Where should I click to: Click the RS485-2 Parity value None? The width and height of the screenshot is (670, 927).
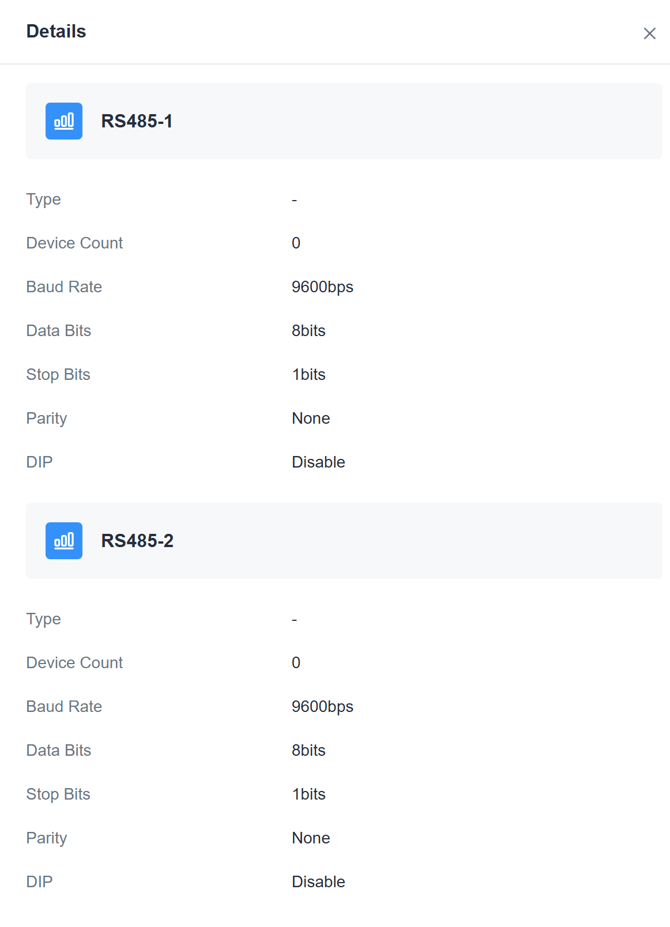tap(310, 838)
